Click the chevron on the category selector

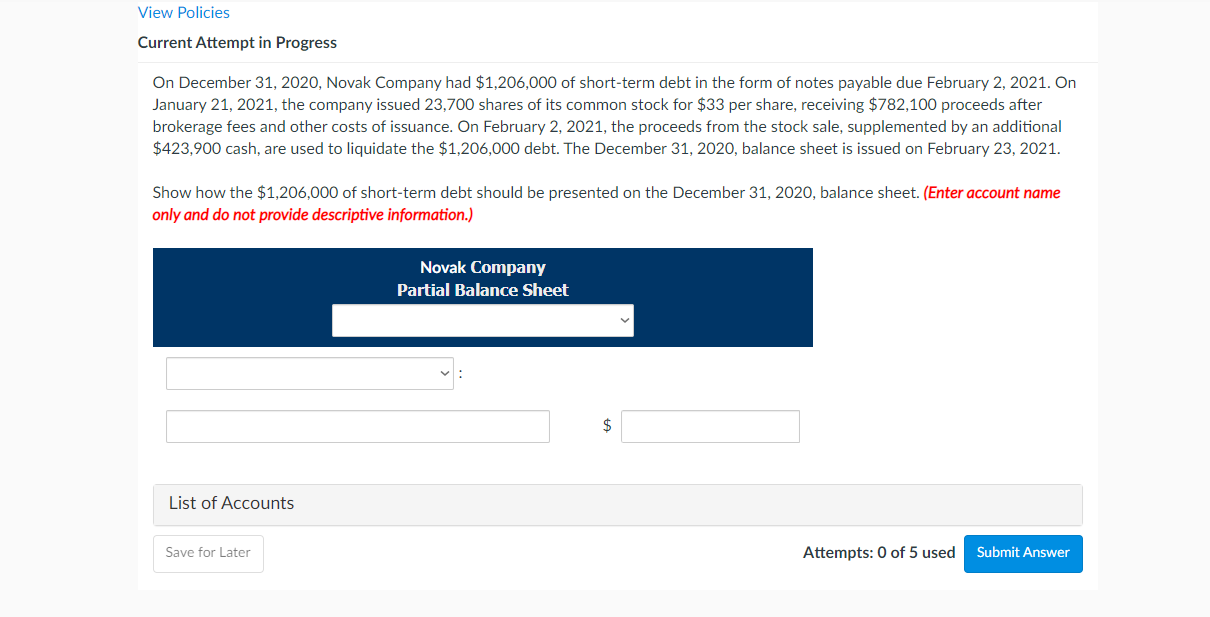click(x=445, y=373)
